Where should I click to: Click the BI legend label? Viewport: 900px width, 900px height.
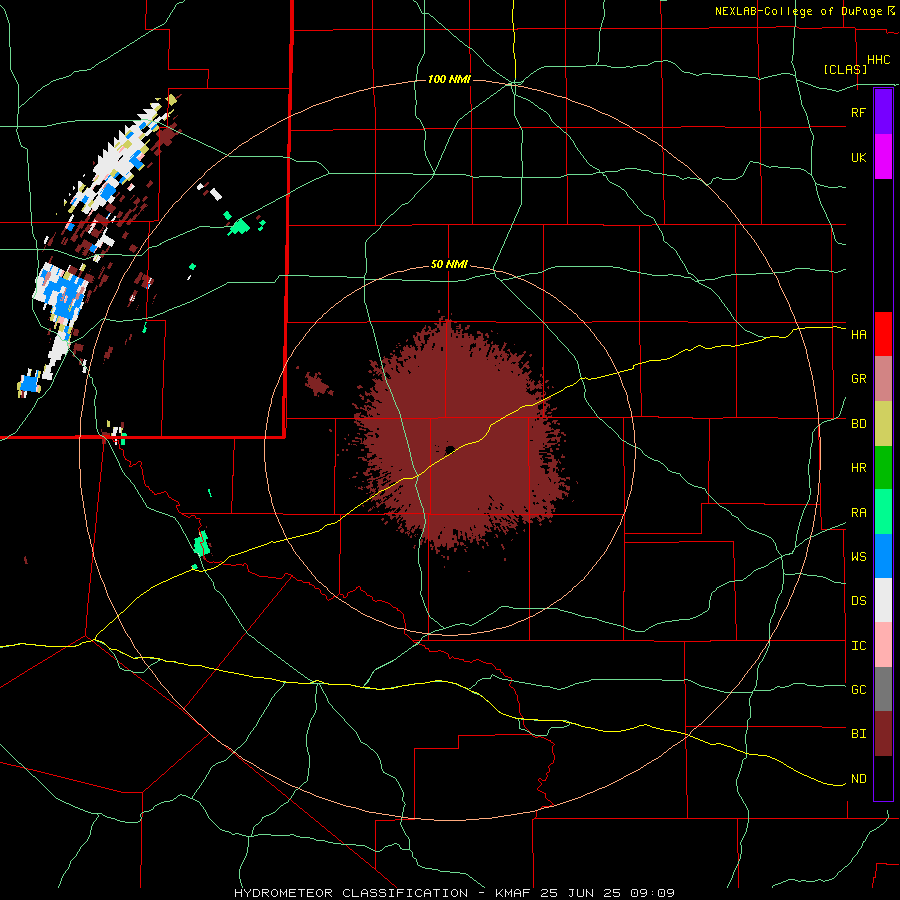[858, 734]
